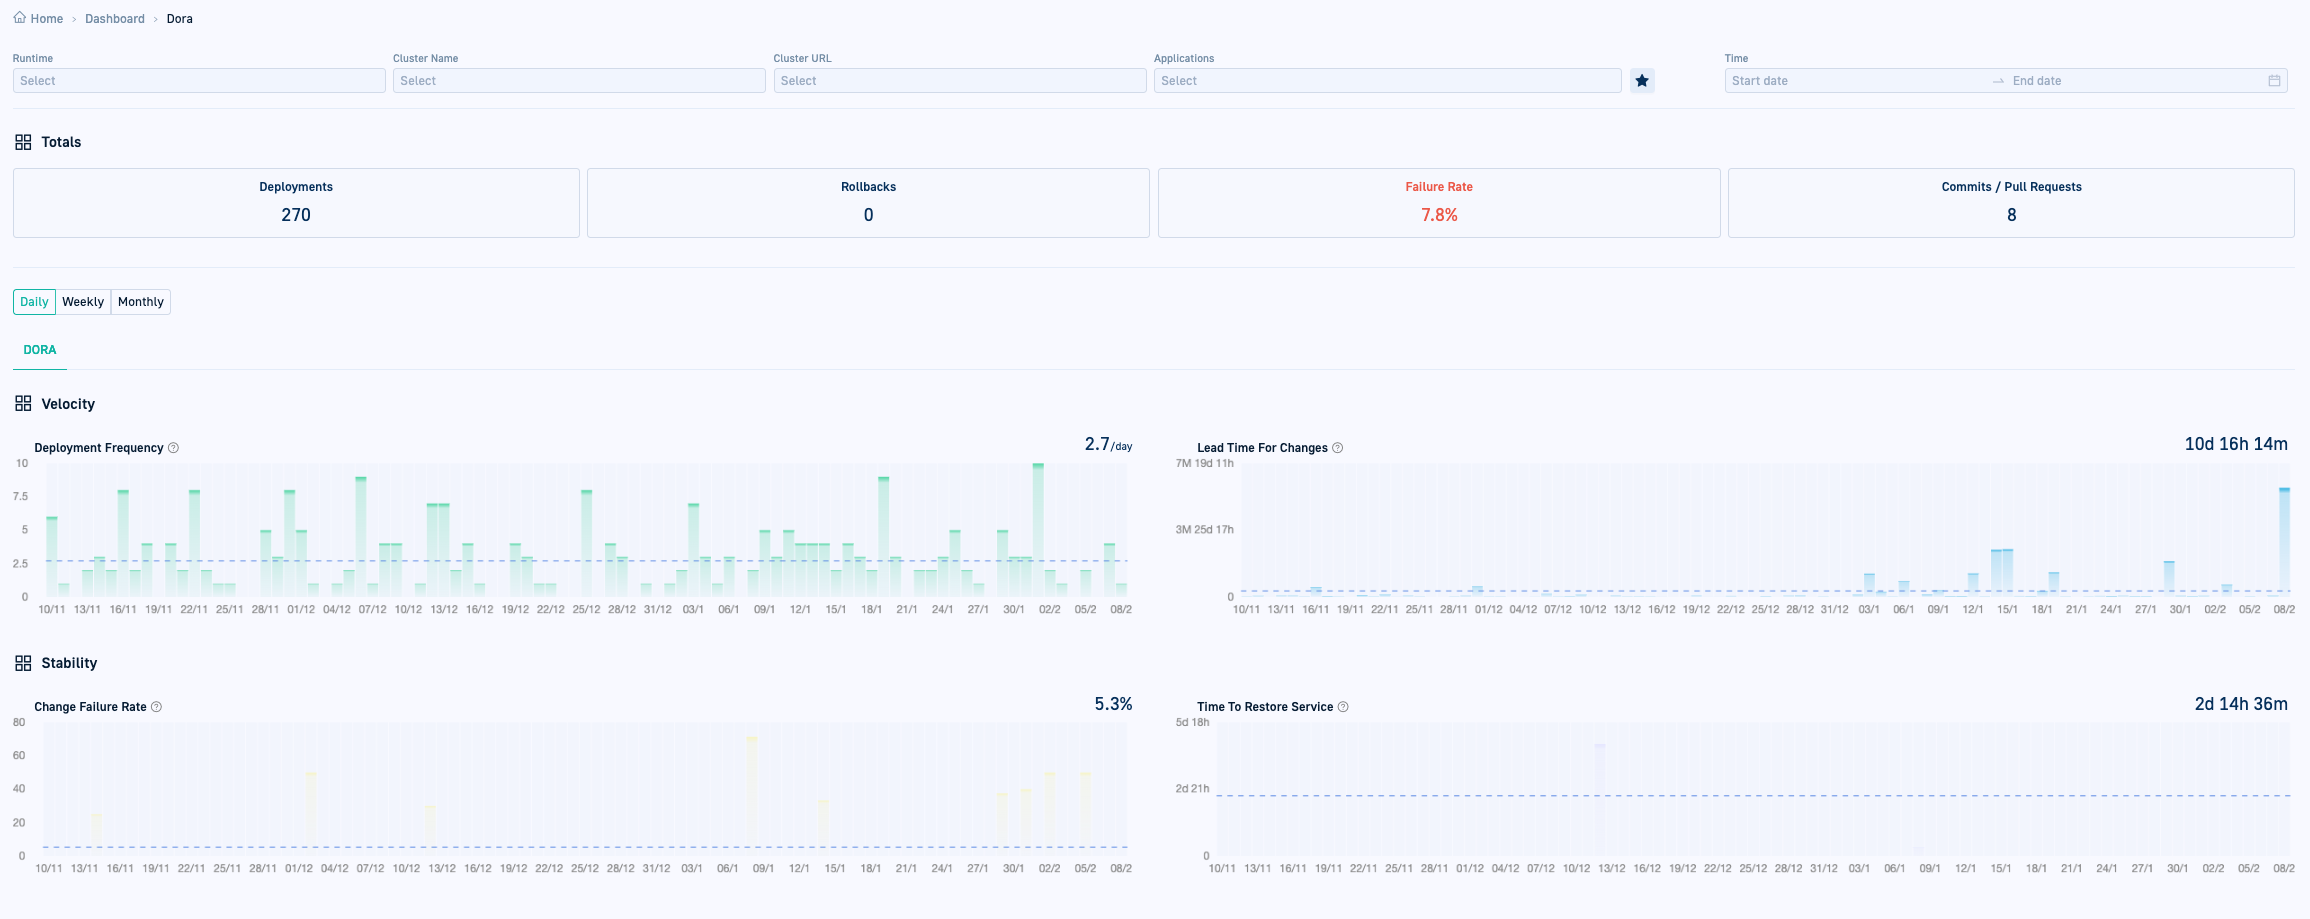The image size is (2310, 919).
Task: Go to Dashboard in the breadcrumb
Action: pos(115,19)
